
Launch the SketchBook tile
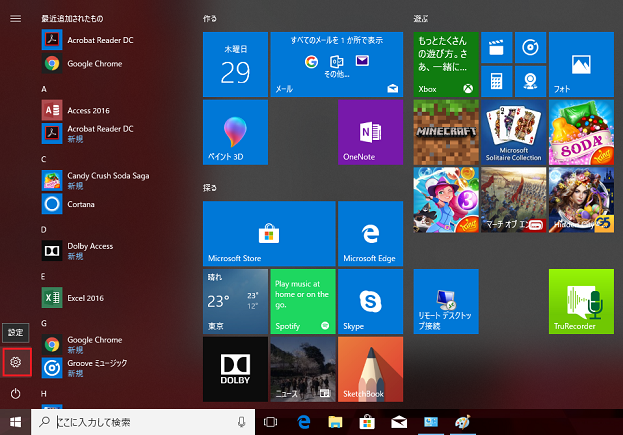(370, 369)
